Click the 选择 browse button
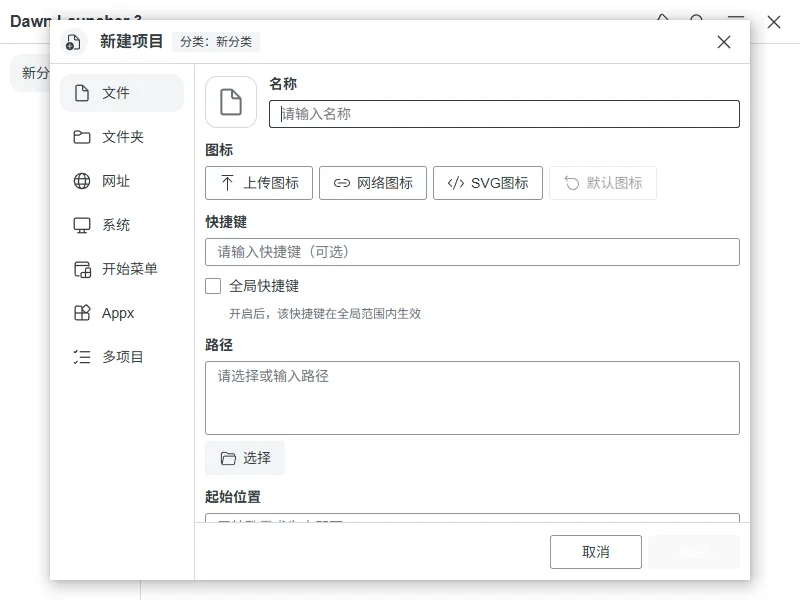 coord(245,458)
